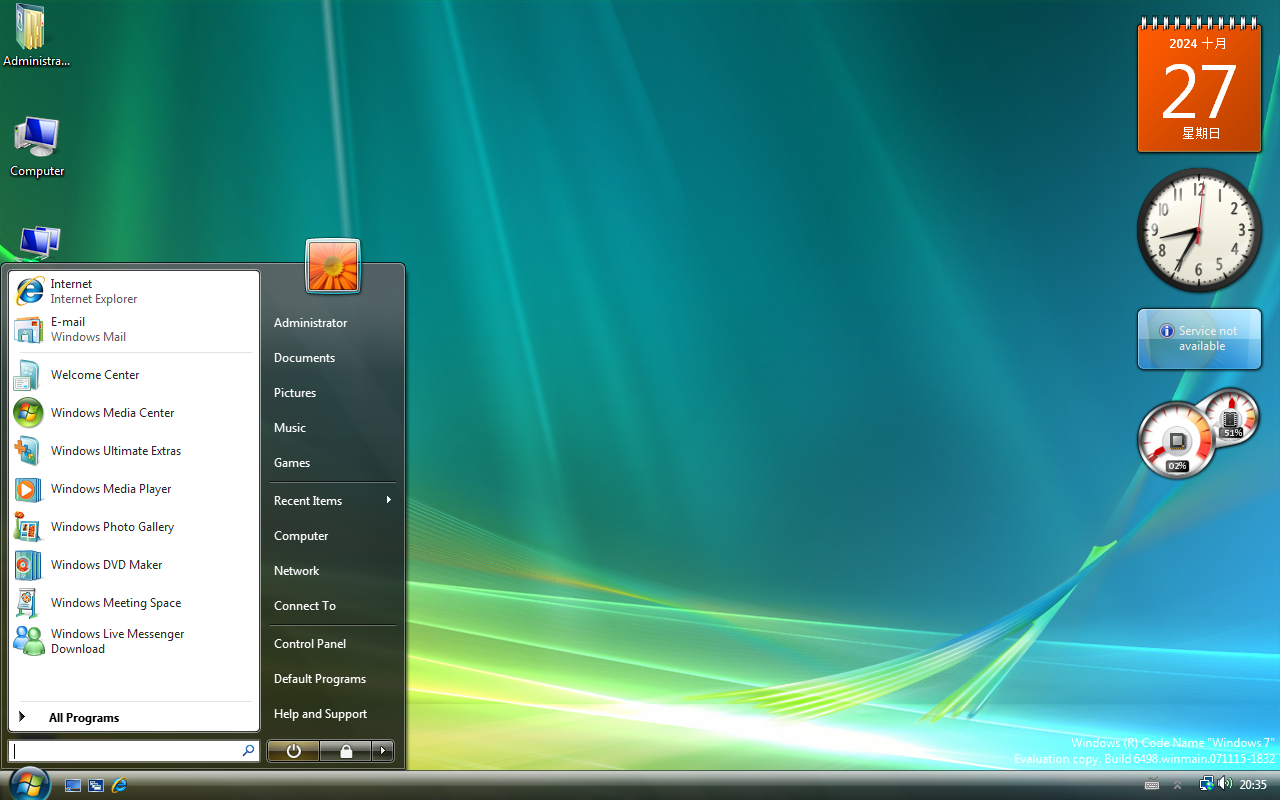Open the shutdown options arrow menu
The image size is (1280, 800).
point(383,751)
